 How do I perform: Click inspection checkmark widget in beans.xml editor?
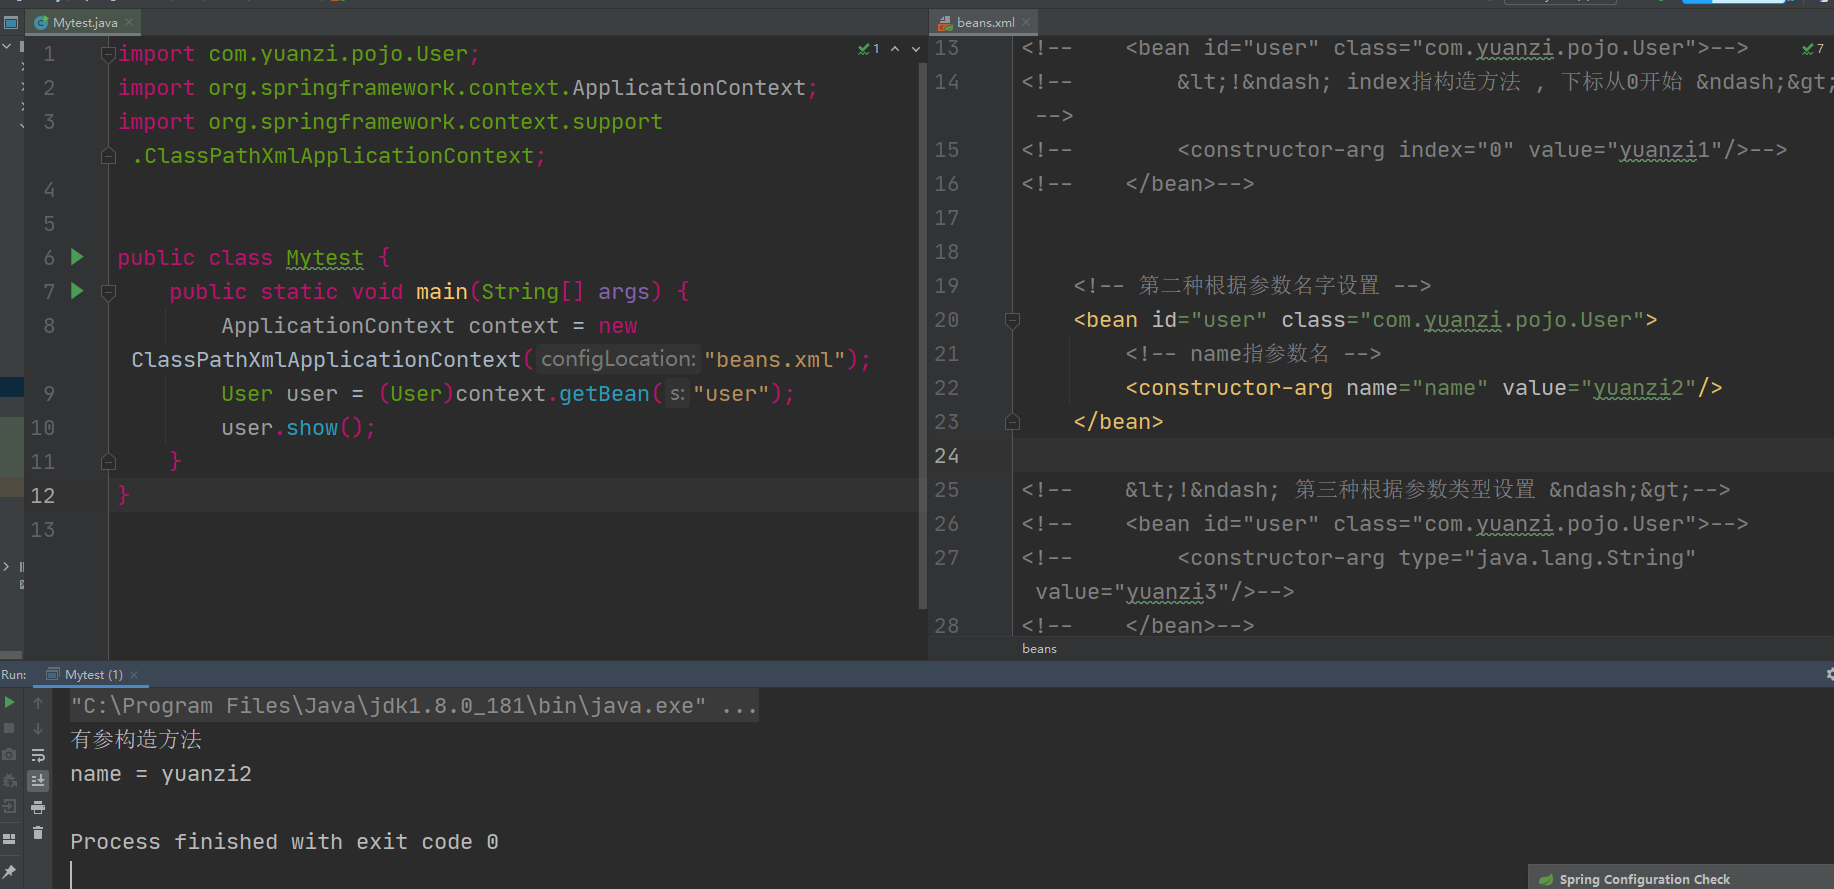[1813, 48]
